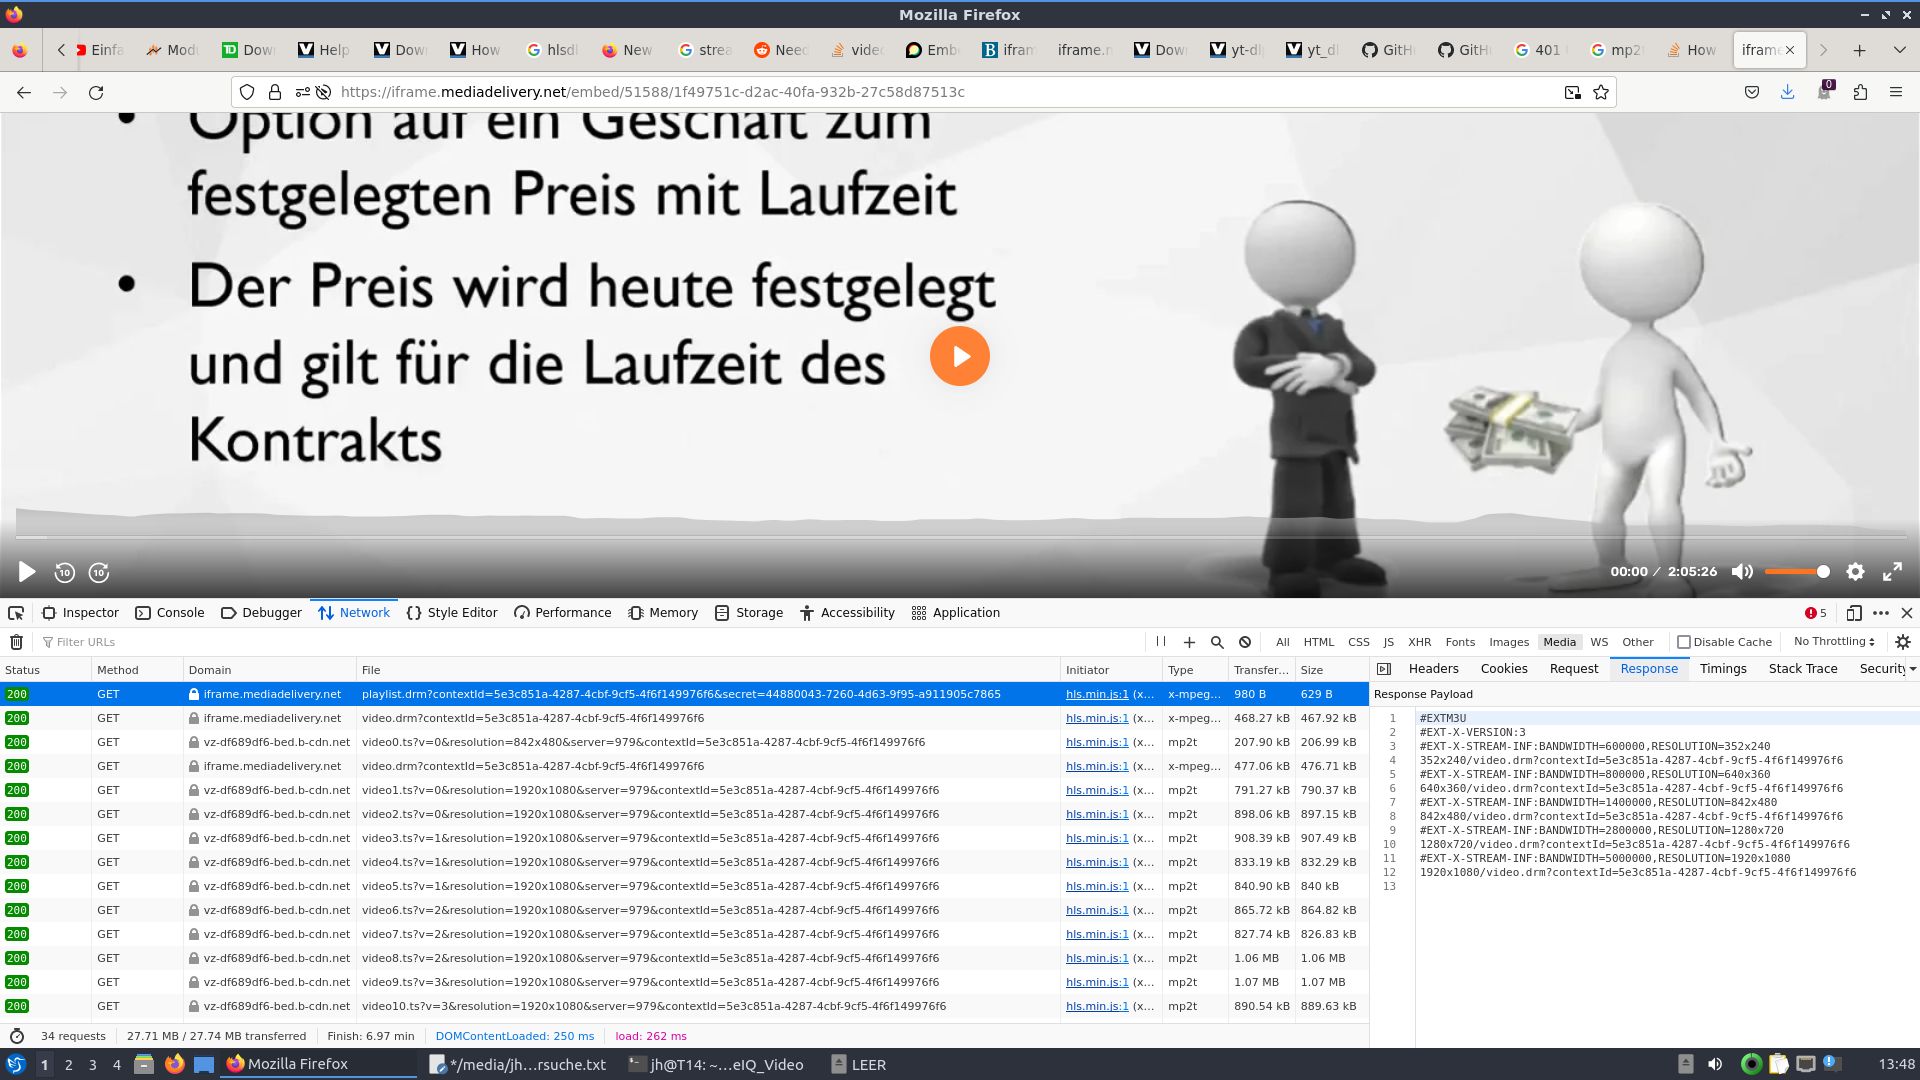
Task: Pause network recording toggle button
Action: tap(1161, 642)
